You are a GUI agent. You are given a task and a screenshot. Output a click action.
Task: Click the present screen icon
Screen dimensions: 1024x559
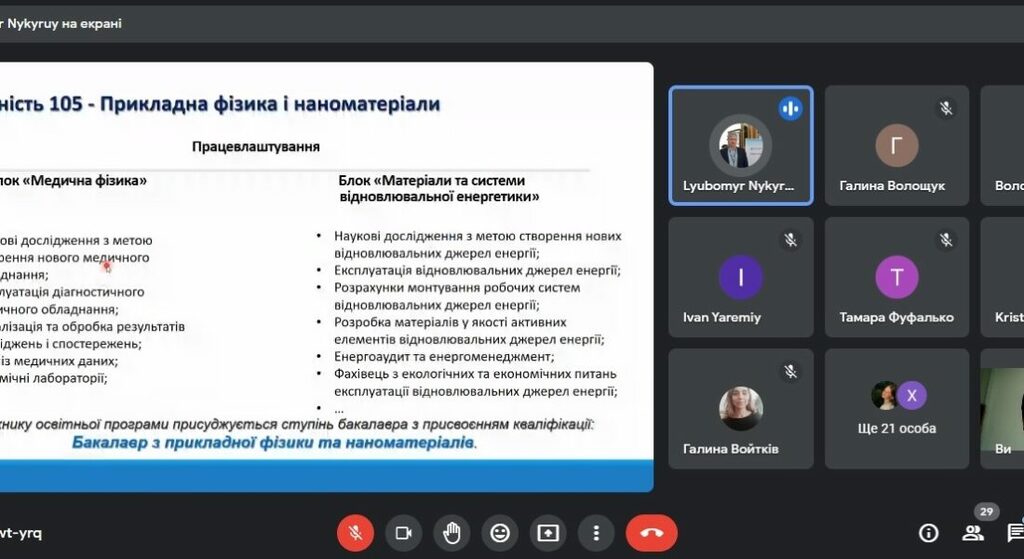coord(548,532)
